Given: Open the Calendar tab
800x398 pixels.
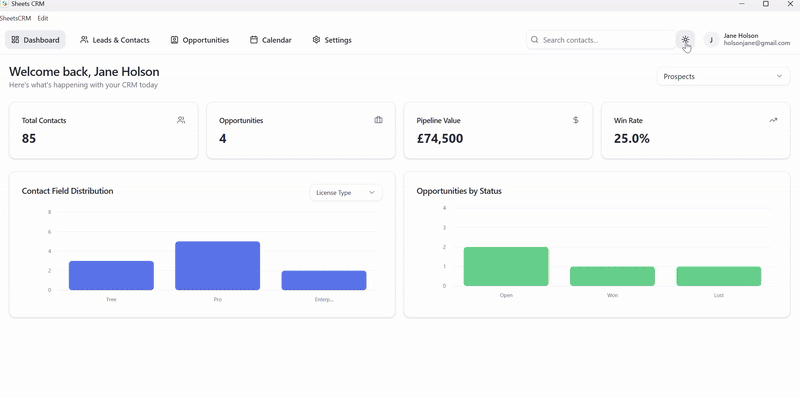Looking at the screenshot, I should tap(270, 40).
